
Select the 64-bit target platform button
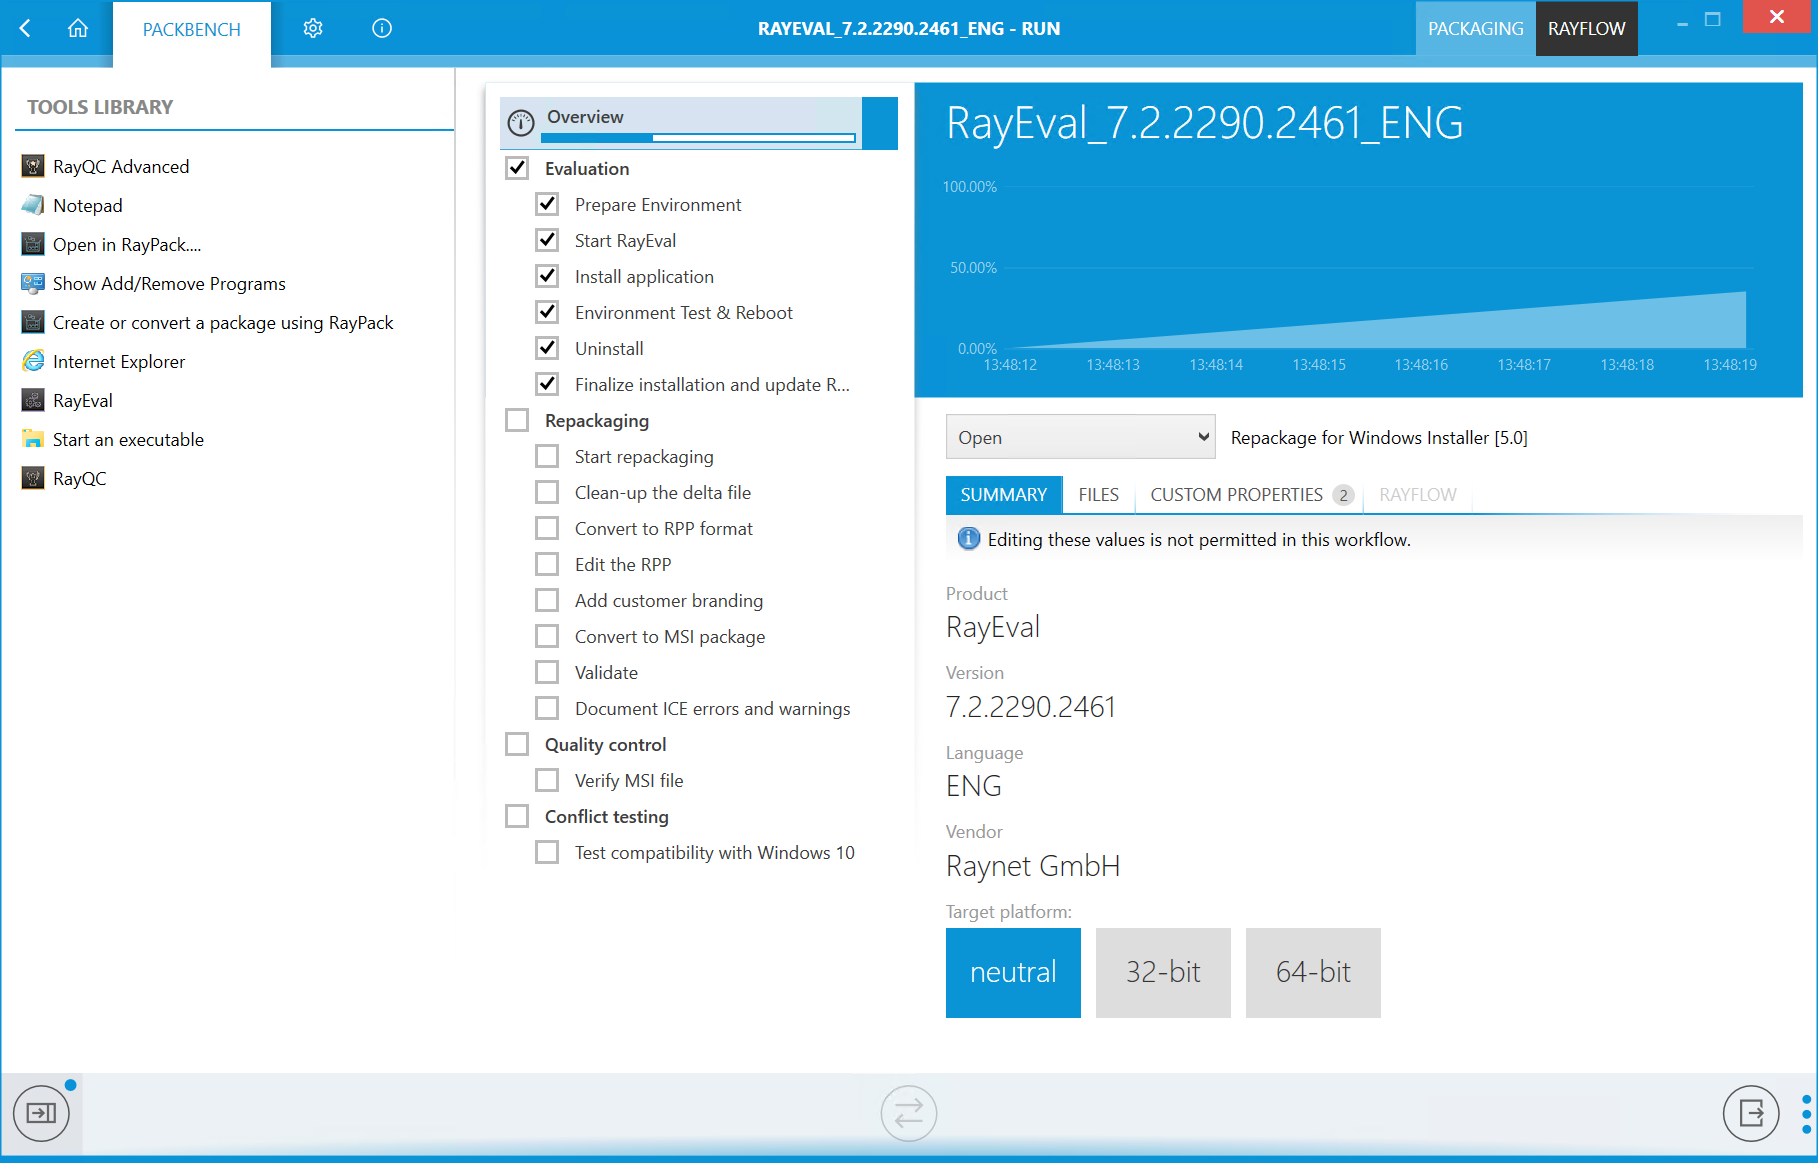(x=1312, y=972)
